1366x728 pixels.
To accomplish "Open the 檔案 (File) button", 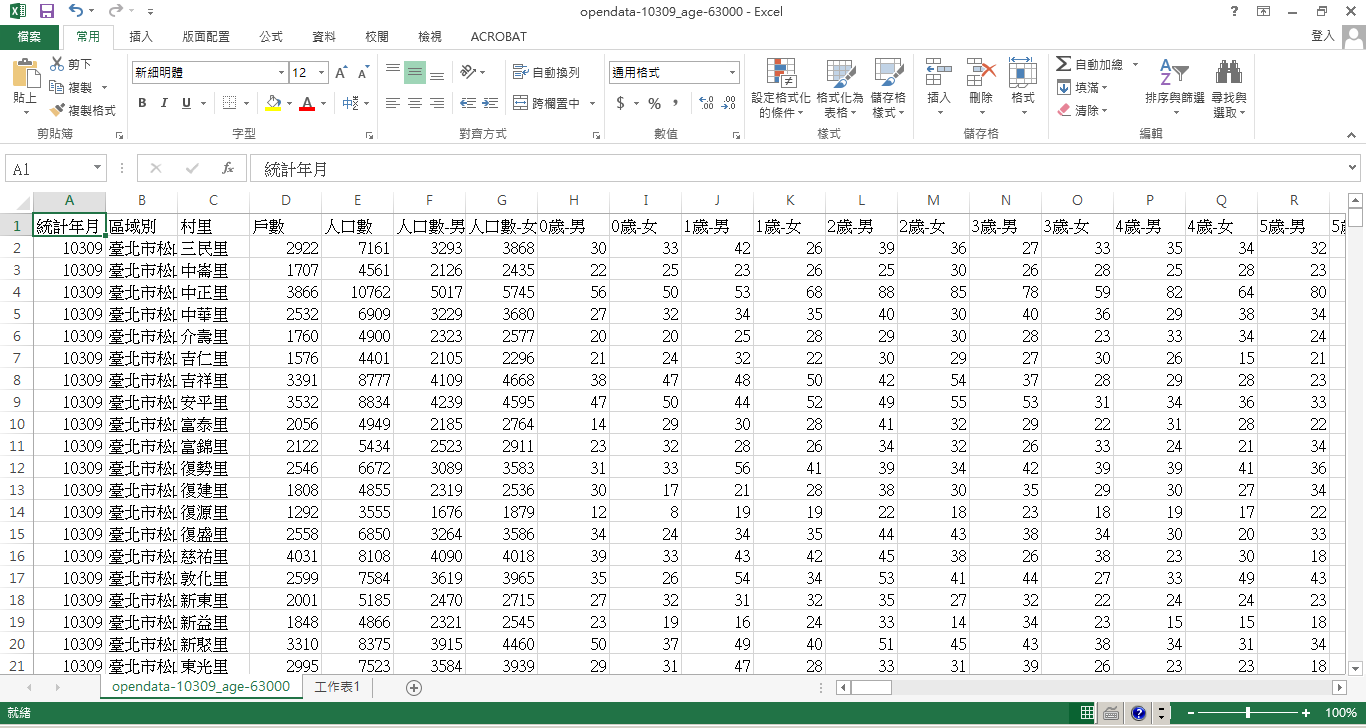I will [29, 37].
